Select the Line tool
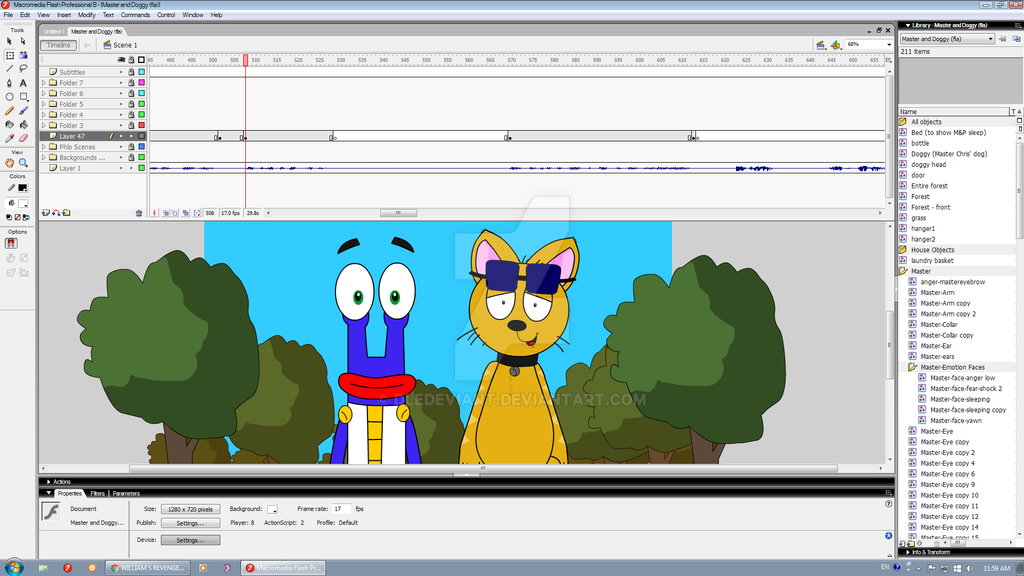The image size is (1024, 576). coord(9,69)
